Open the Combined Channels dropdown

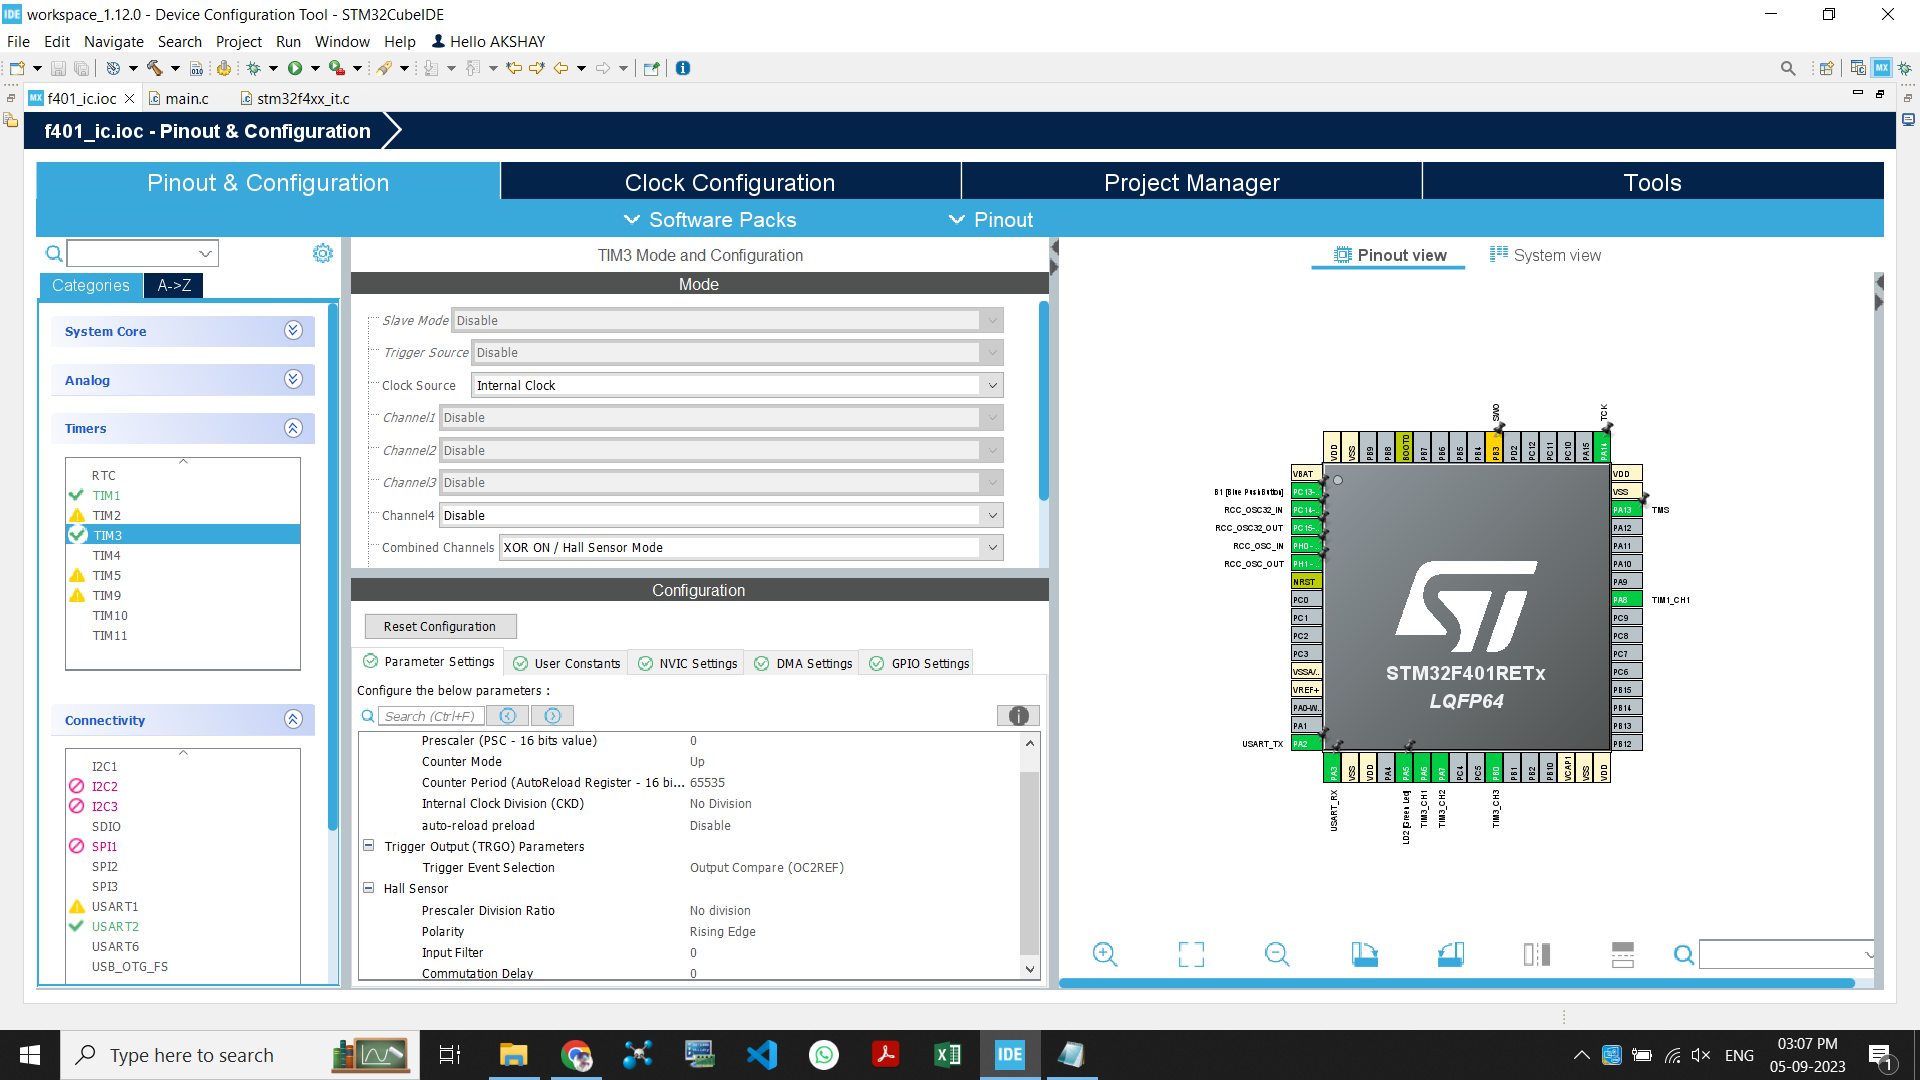click(990, 547)
